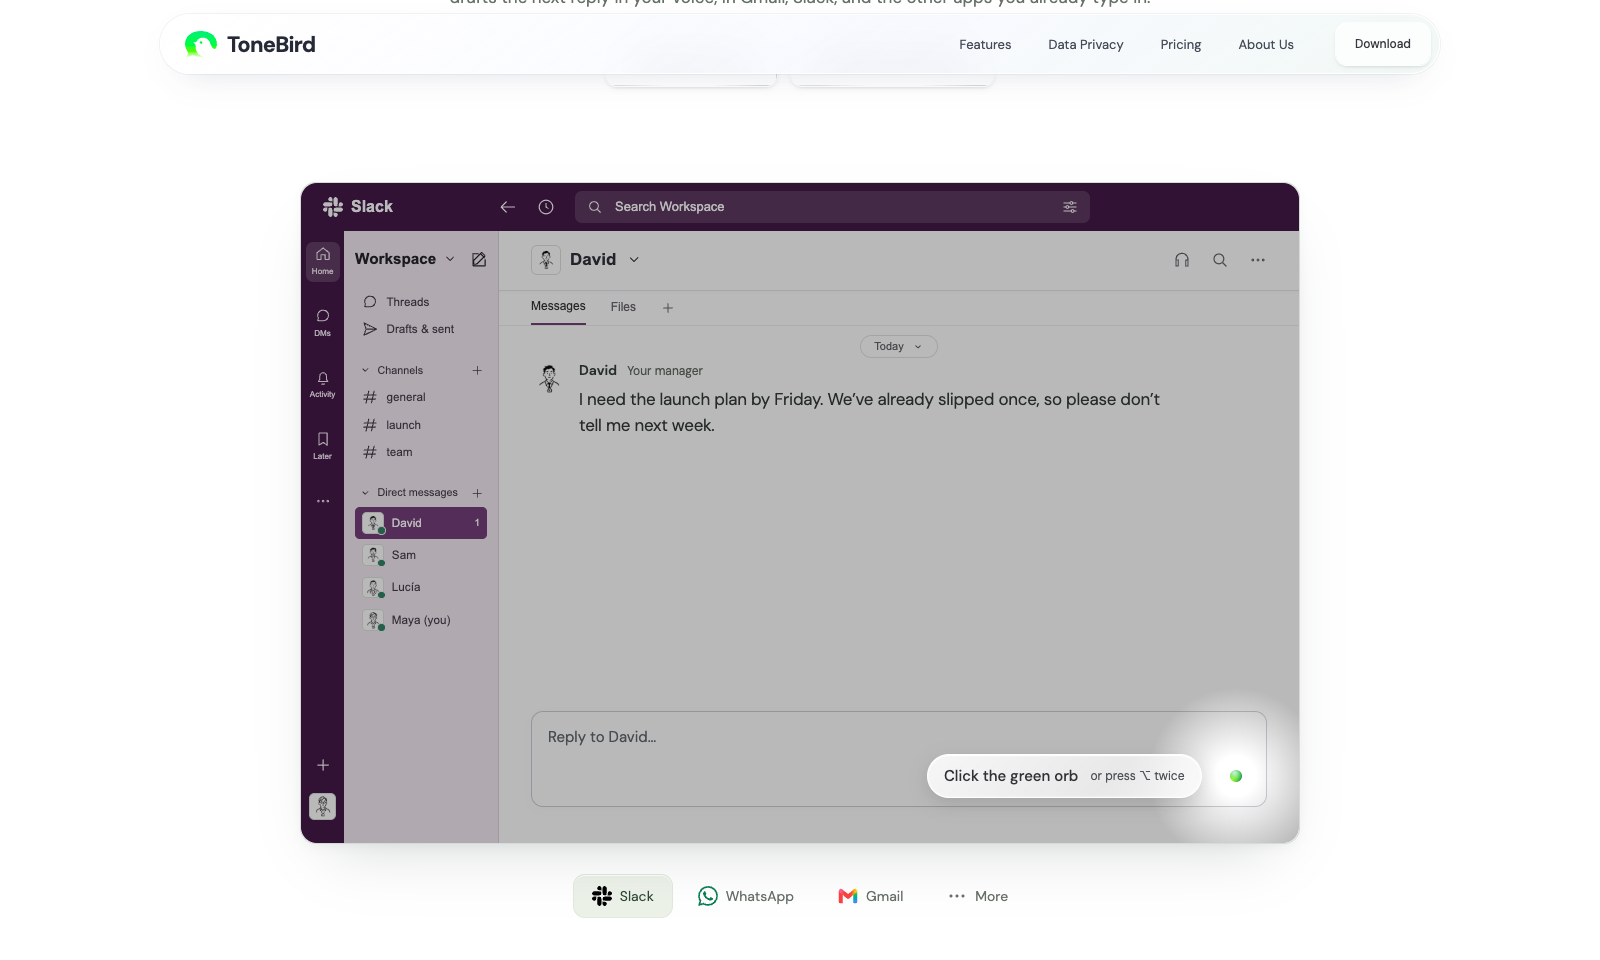Viewport: 1600px width, 960px height.
Task: Start a huddle with the headphones icon
Action: click(x=1182, y=260)
